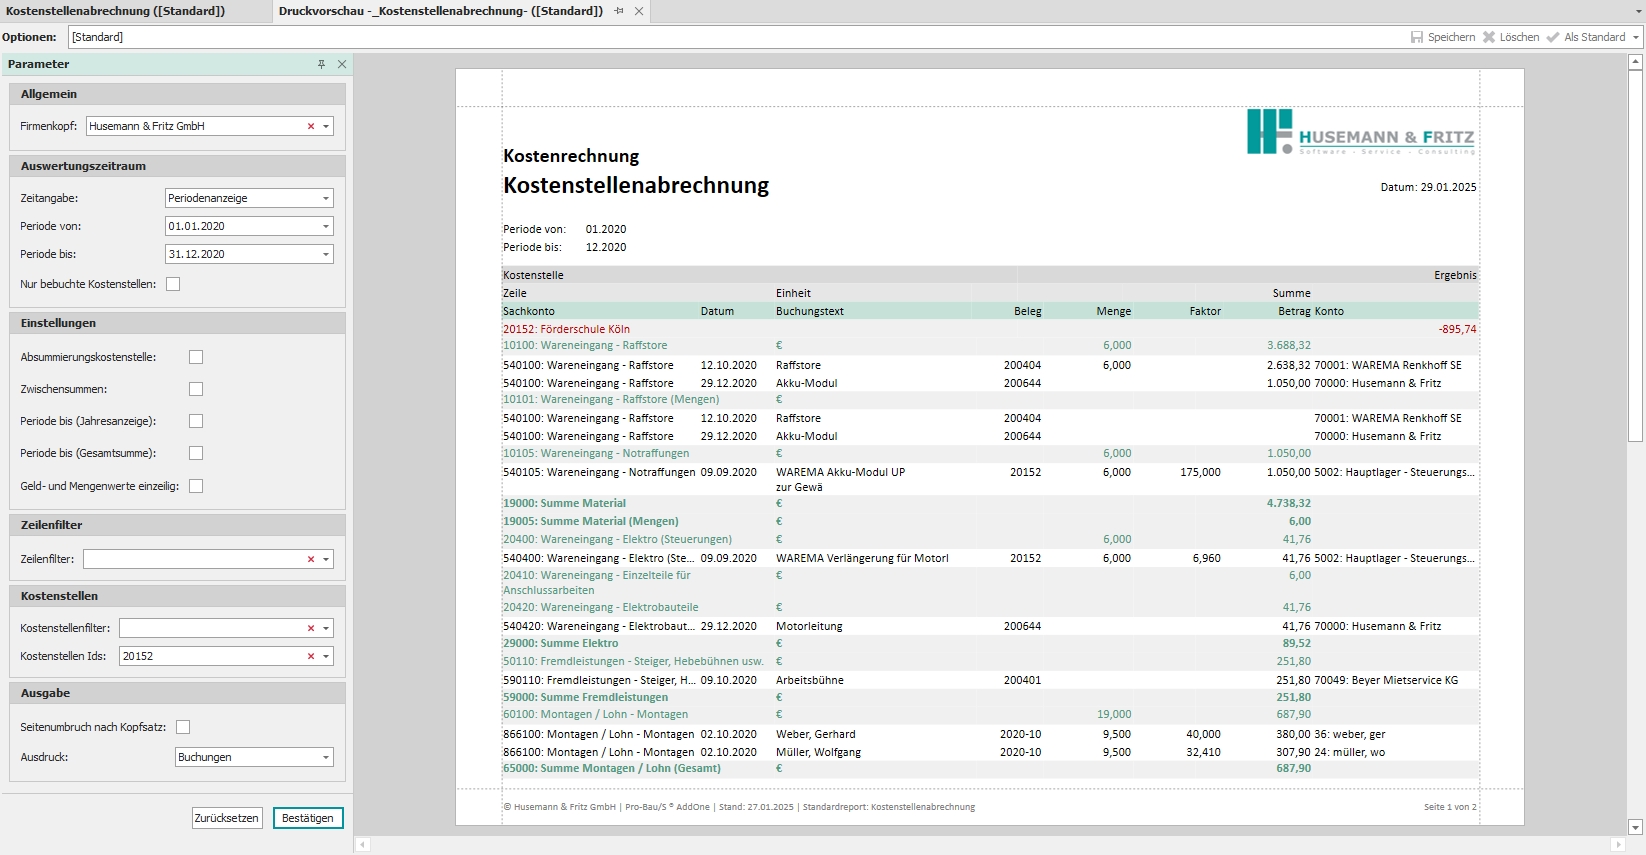Pin the Parameter panel
Screen dimensions: 1646x855
(x=321, y=64)
